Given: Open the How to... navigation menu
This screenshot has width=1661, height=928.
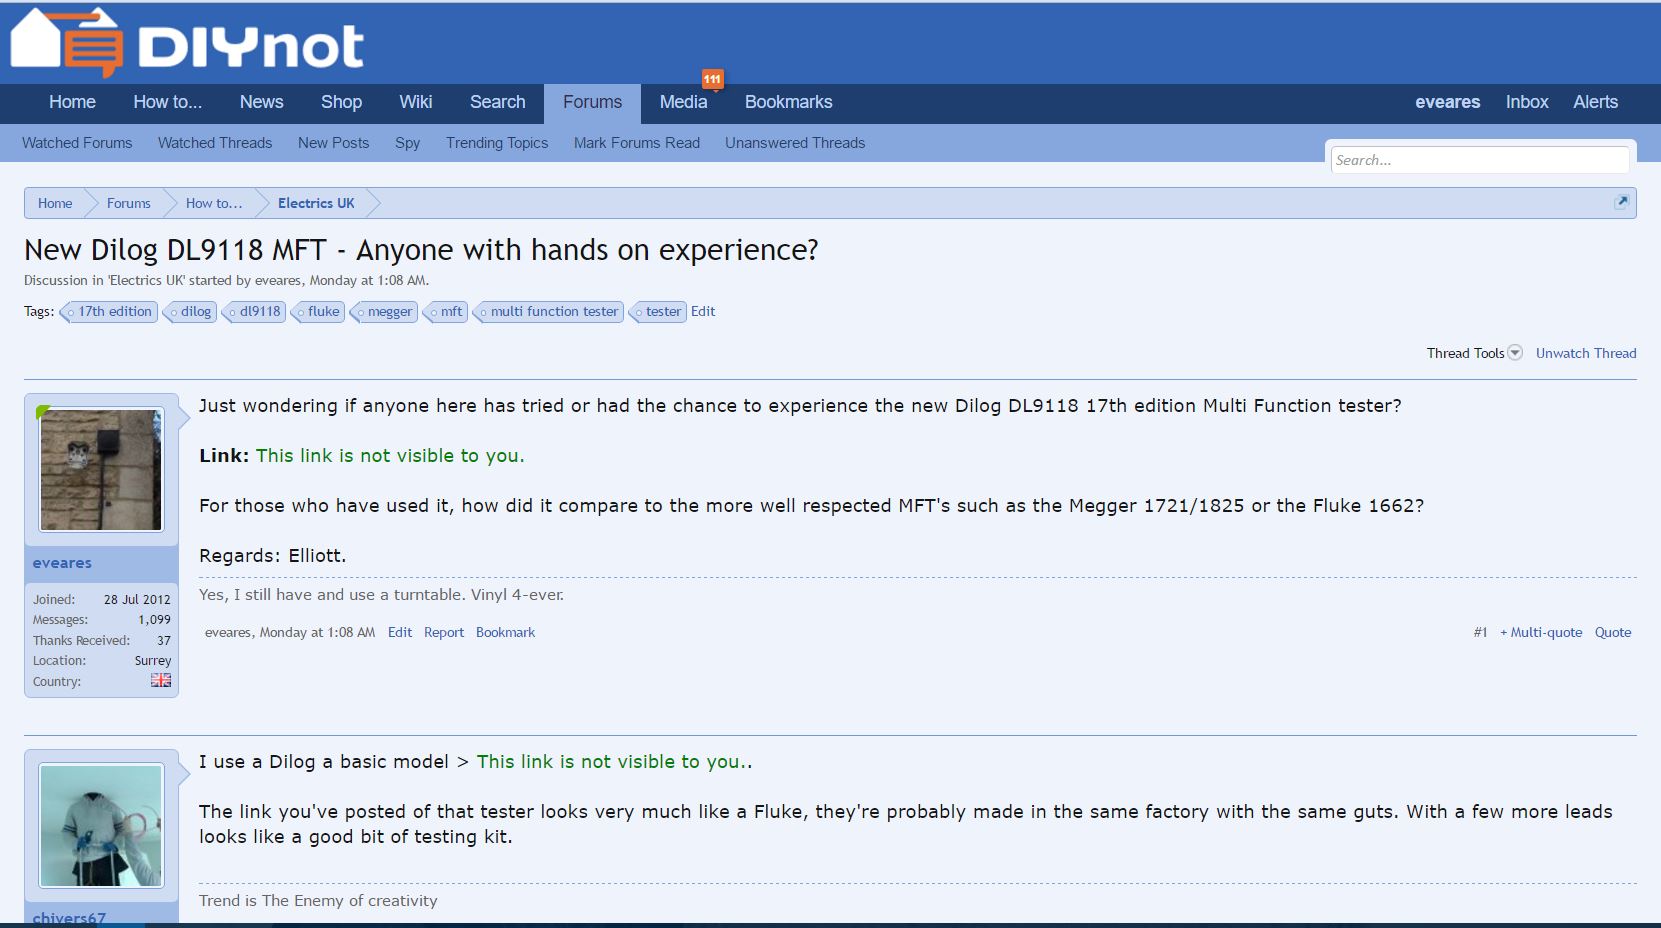Looking at the screenshot, I should pyautogui.click(x=167, y=102).
